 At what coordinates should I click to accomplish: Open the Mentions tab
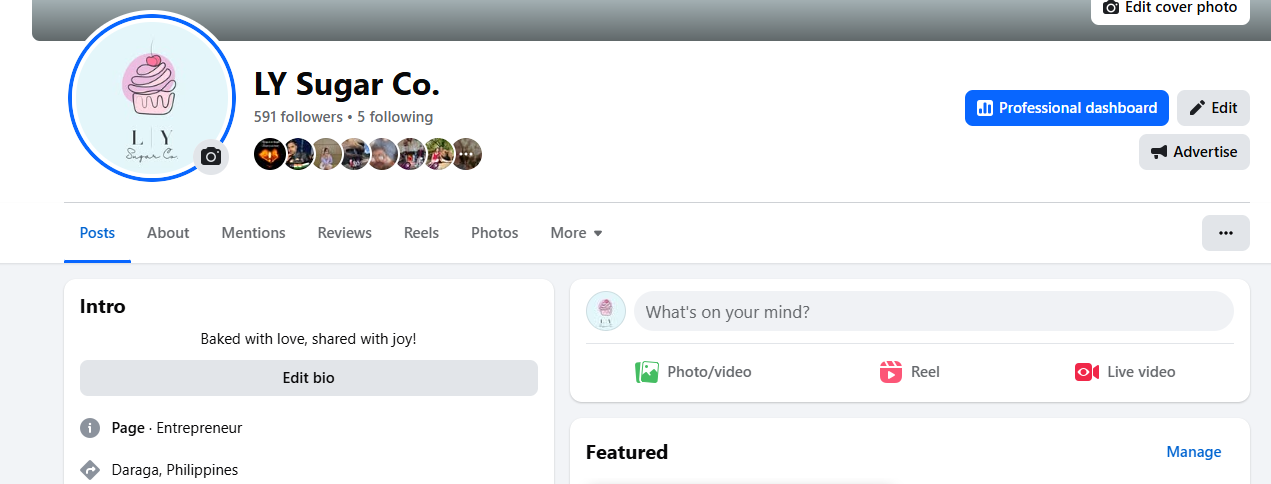coord(253,233)
